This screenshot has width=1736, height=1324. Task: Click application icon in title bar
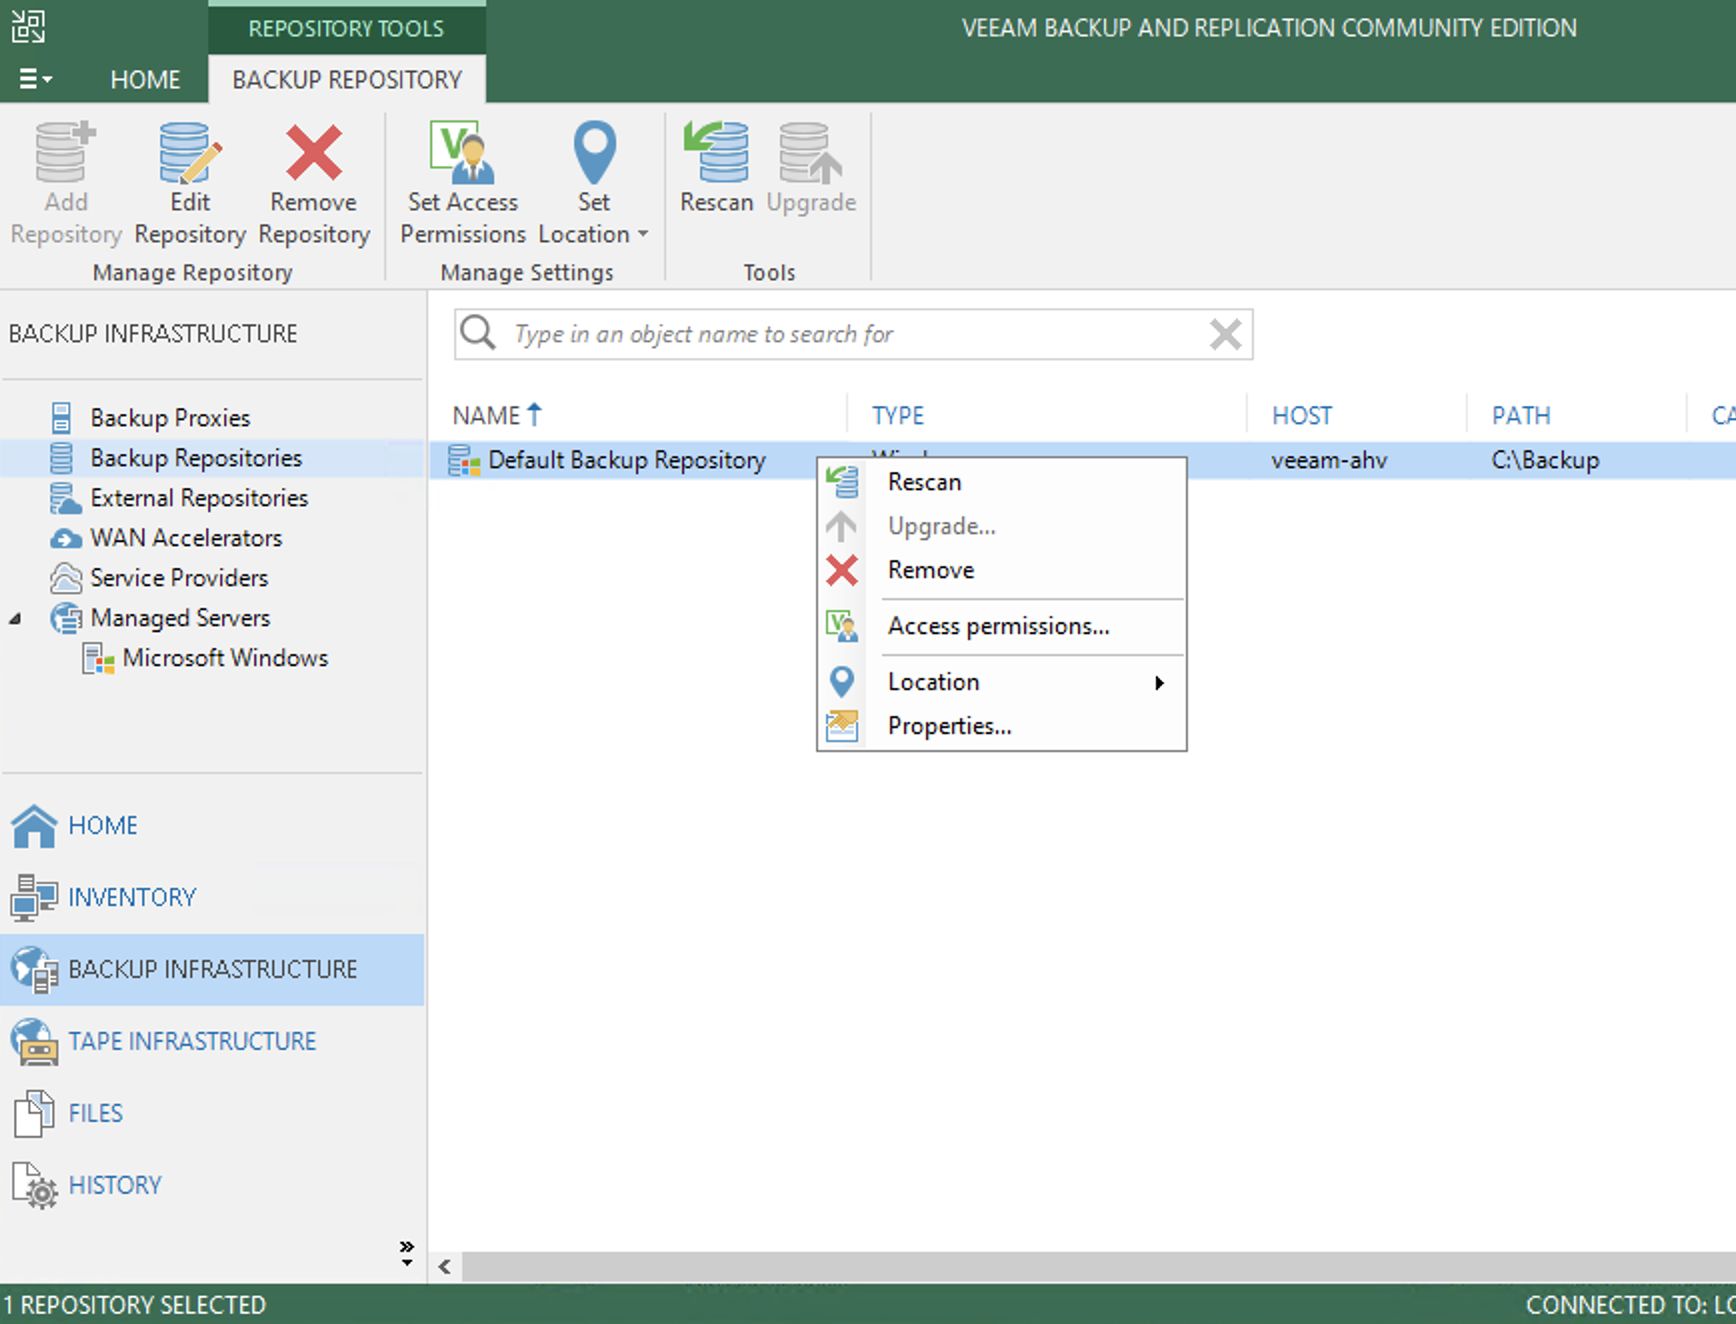[x=28, y=26]
